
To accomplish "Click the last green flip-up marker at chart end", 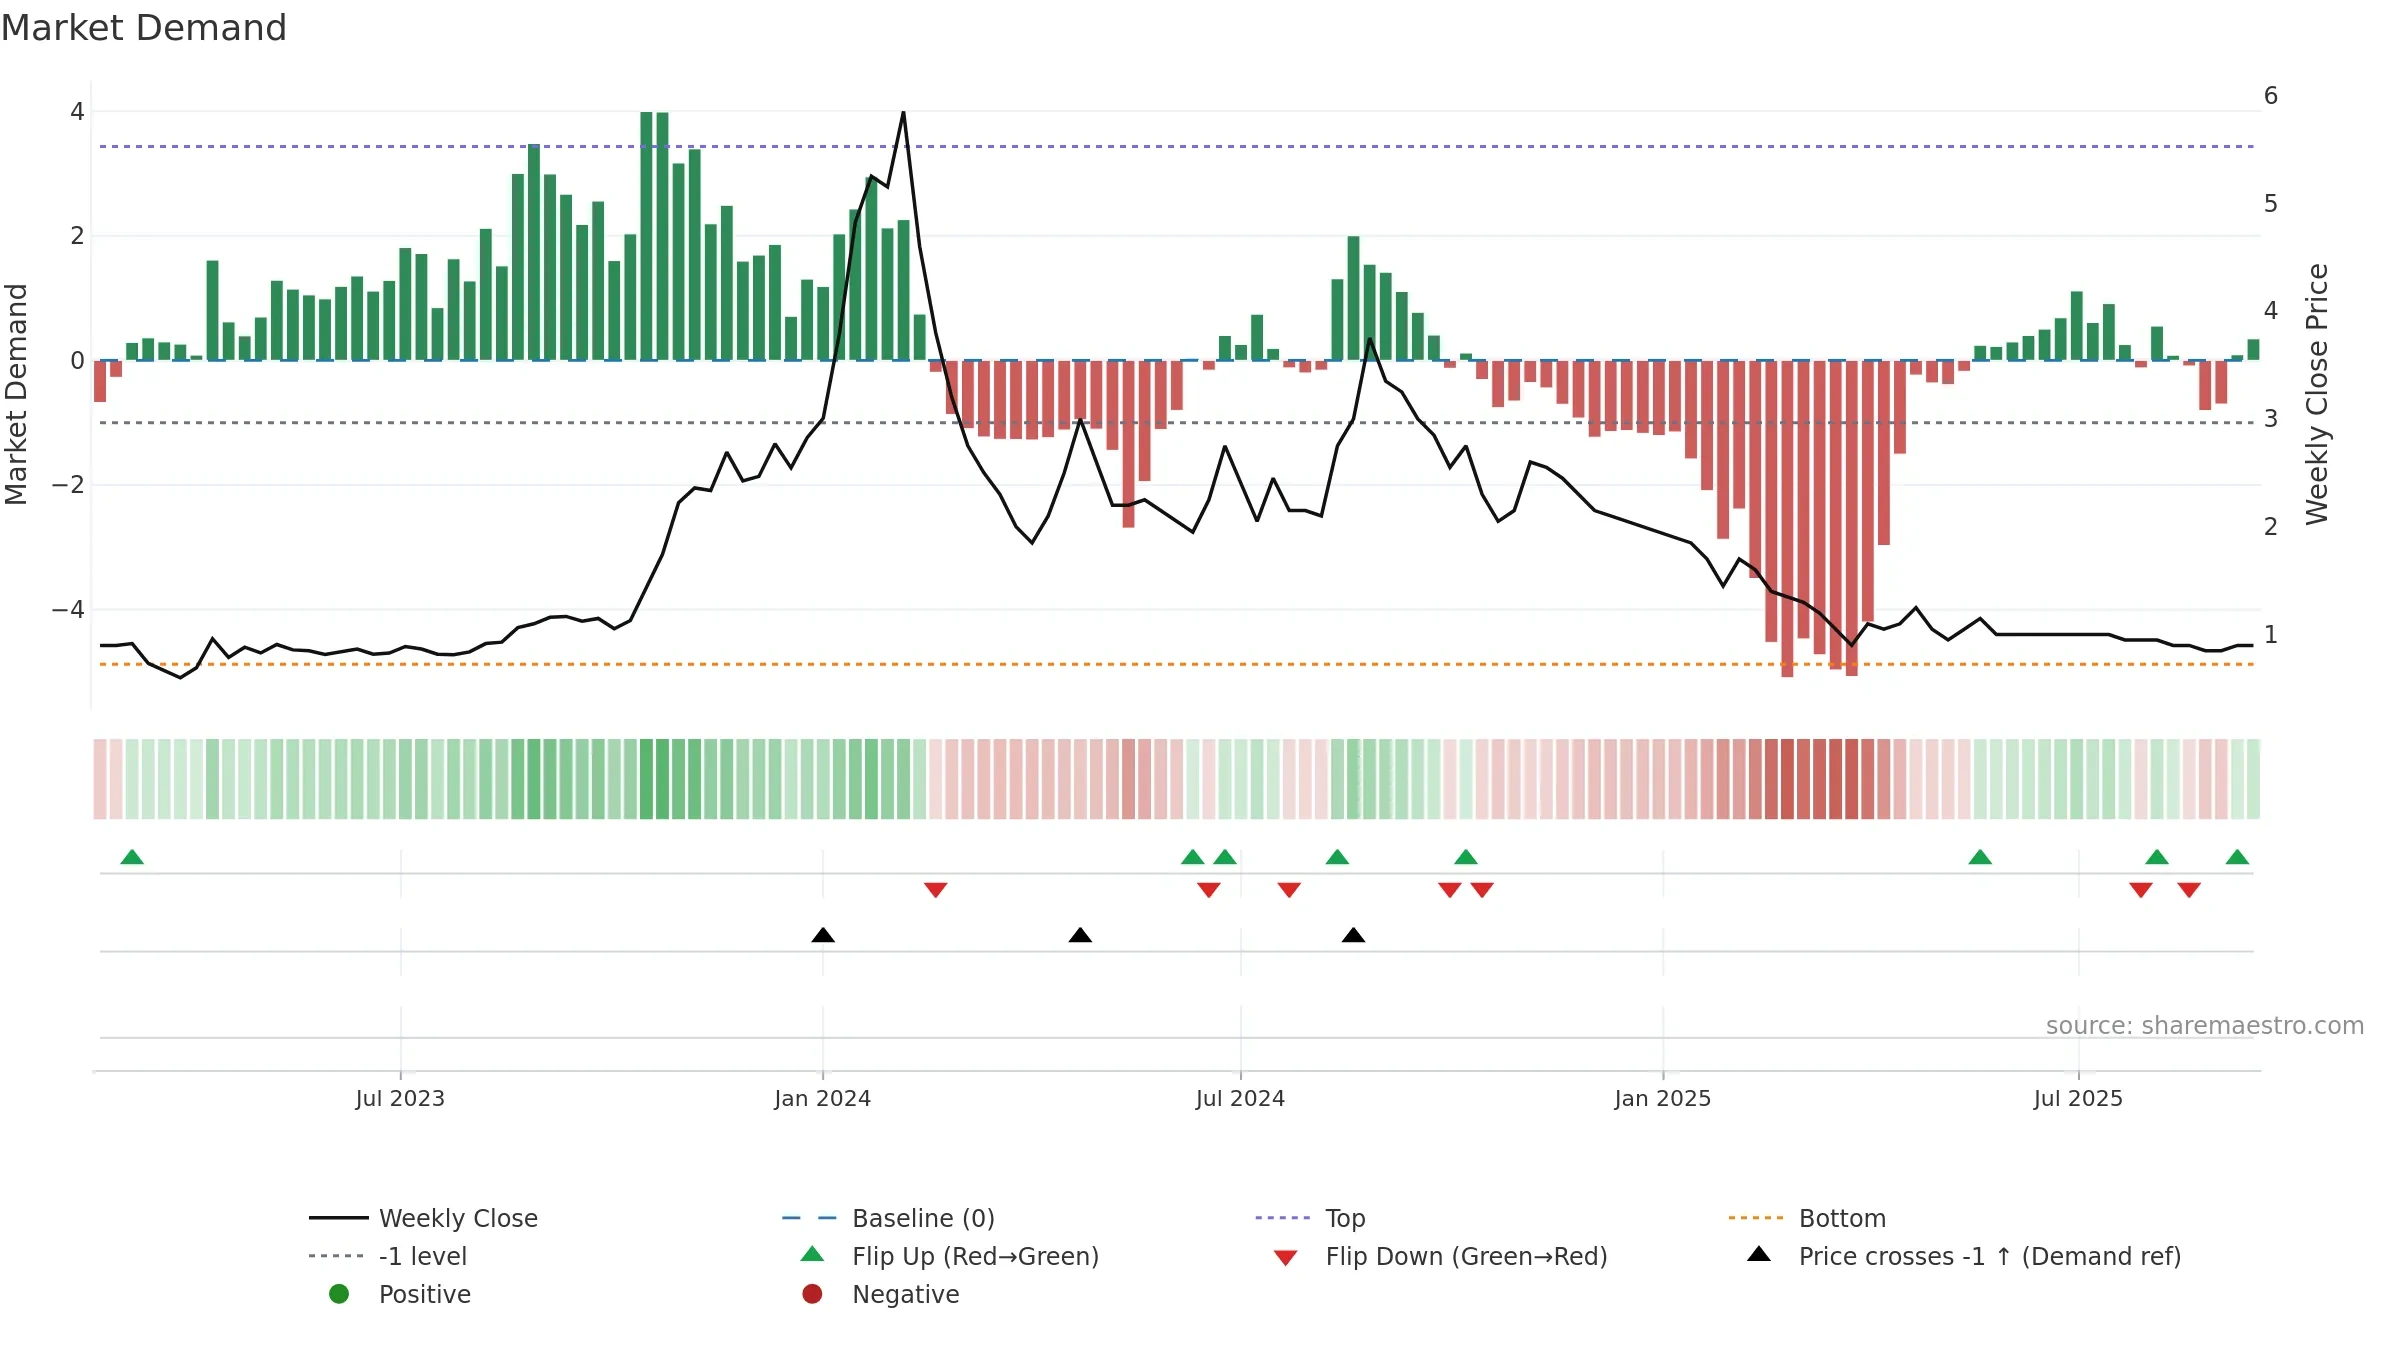I will click(2238, 857).
